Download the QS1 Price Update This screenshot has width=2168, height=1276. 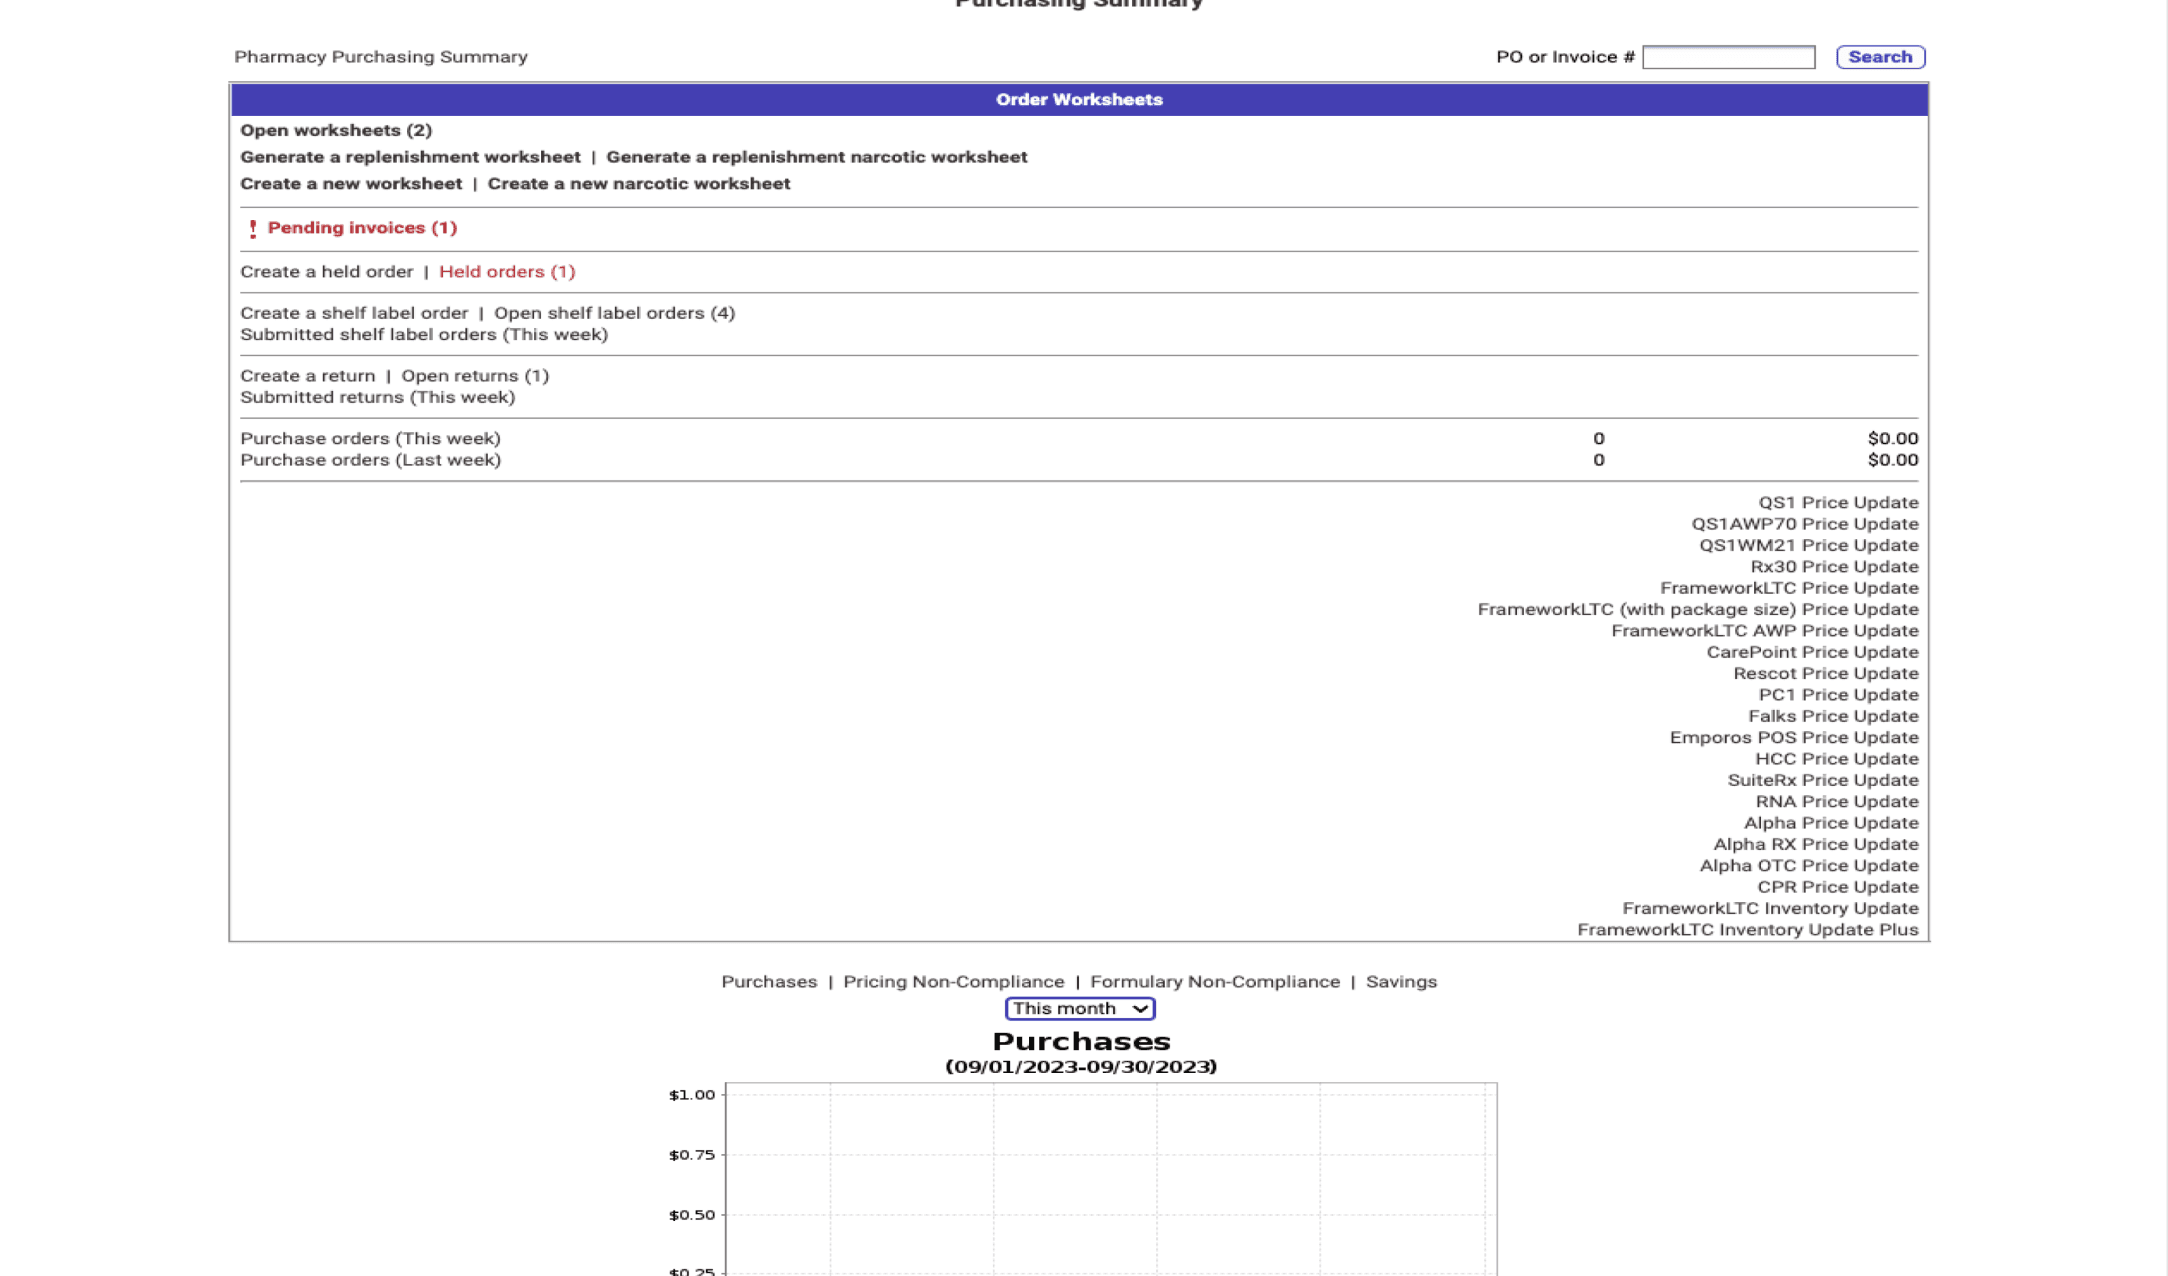coord(1837,503)
